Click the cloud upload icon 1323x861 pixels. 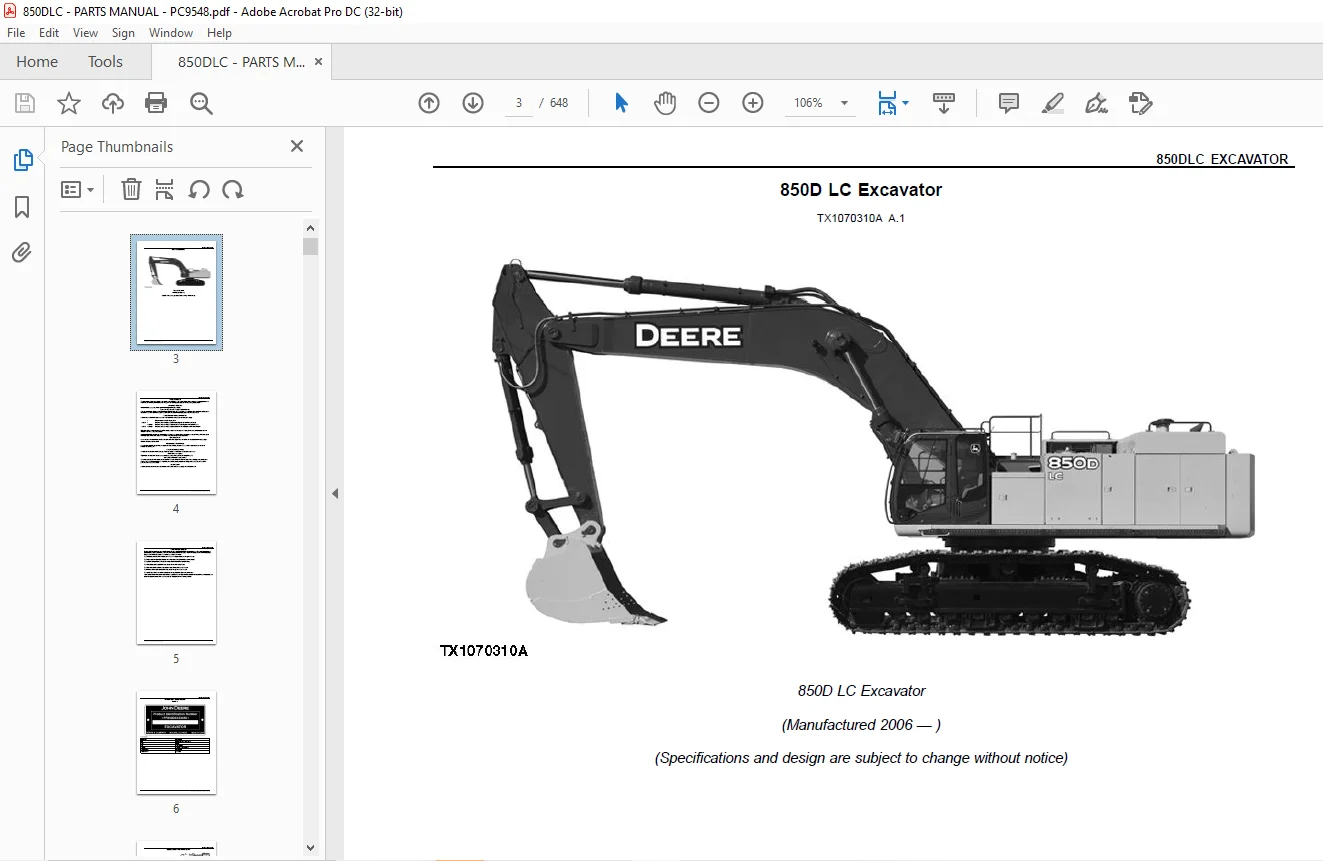pyautogui.click(x=113, y=103)
